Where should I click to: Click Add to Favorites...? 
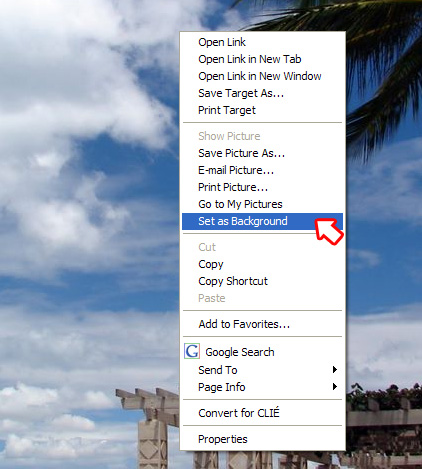click(262, 324)
